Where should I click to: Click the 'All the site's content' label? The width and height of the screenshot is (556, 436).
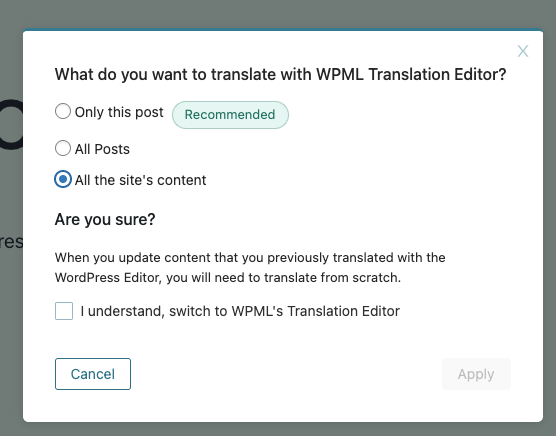[x=140, y=180]
